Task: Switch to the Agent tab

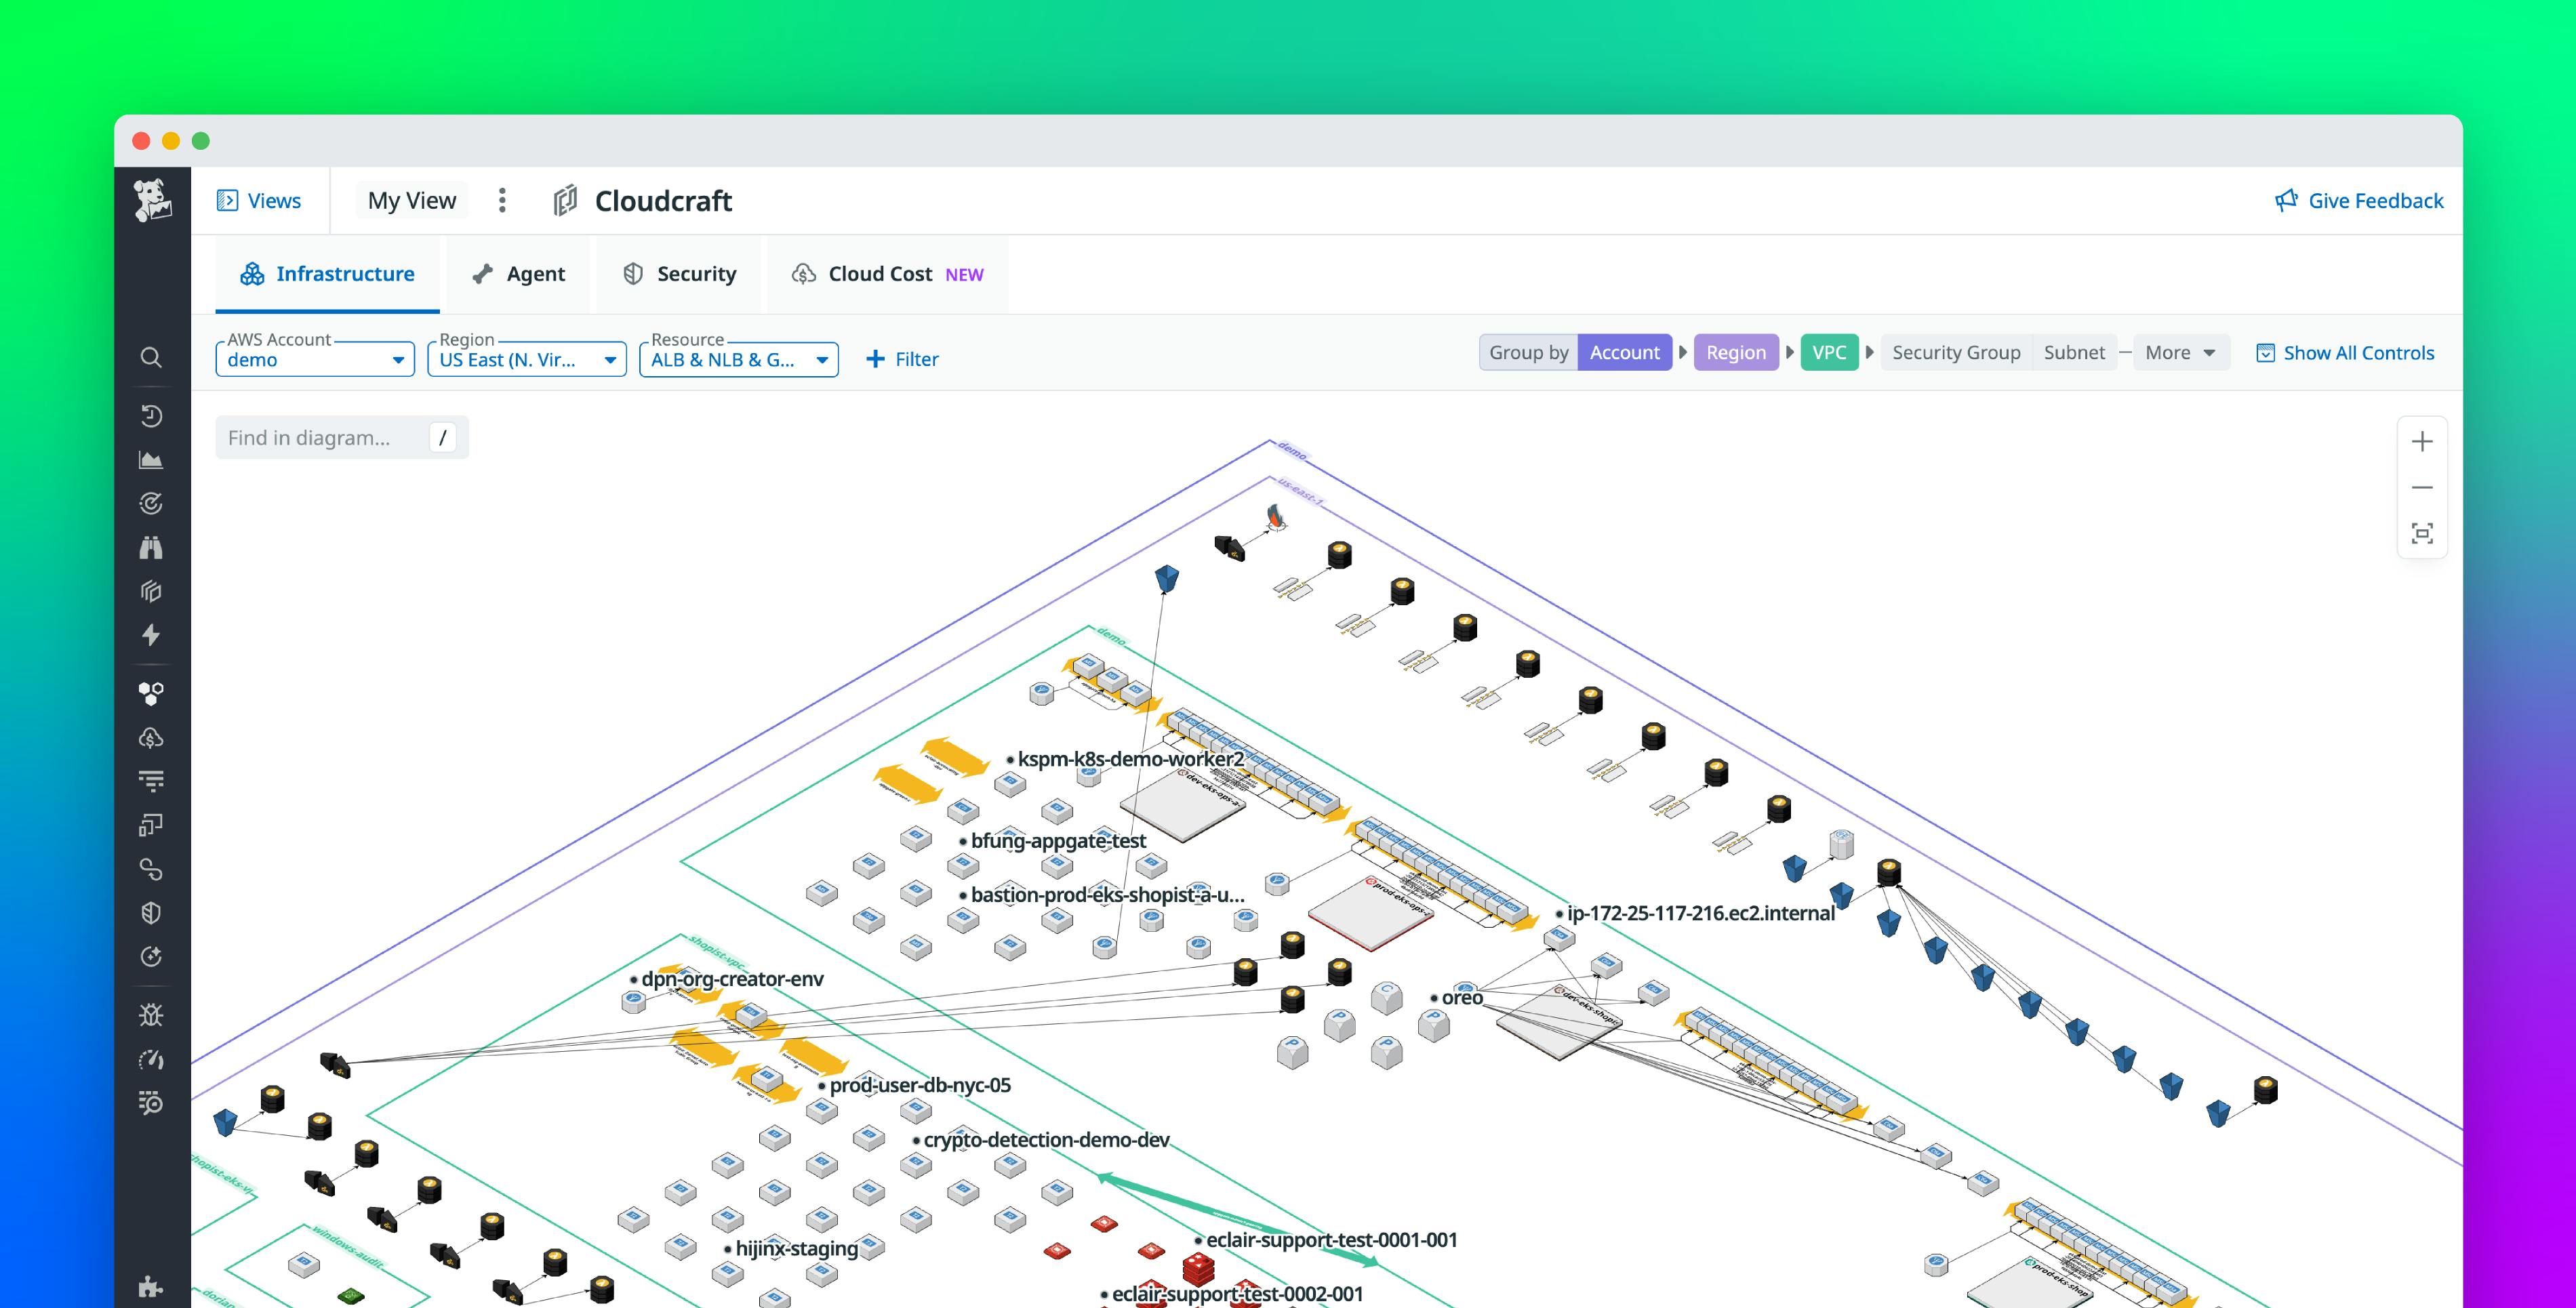Action: point(519,273)
